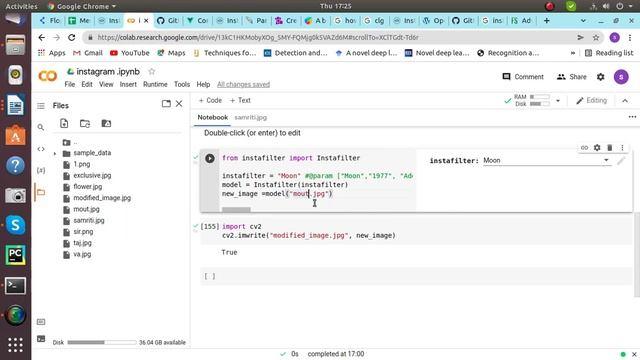Switch to the Notebook tab
The image size is (640, 360).
coord(213,117)
